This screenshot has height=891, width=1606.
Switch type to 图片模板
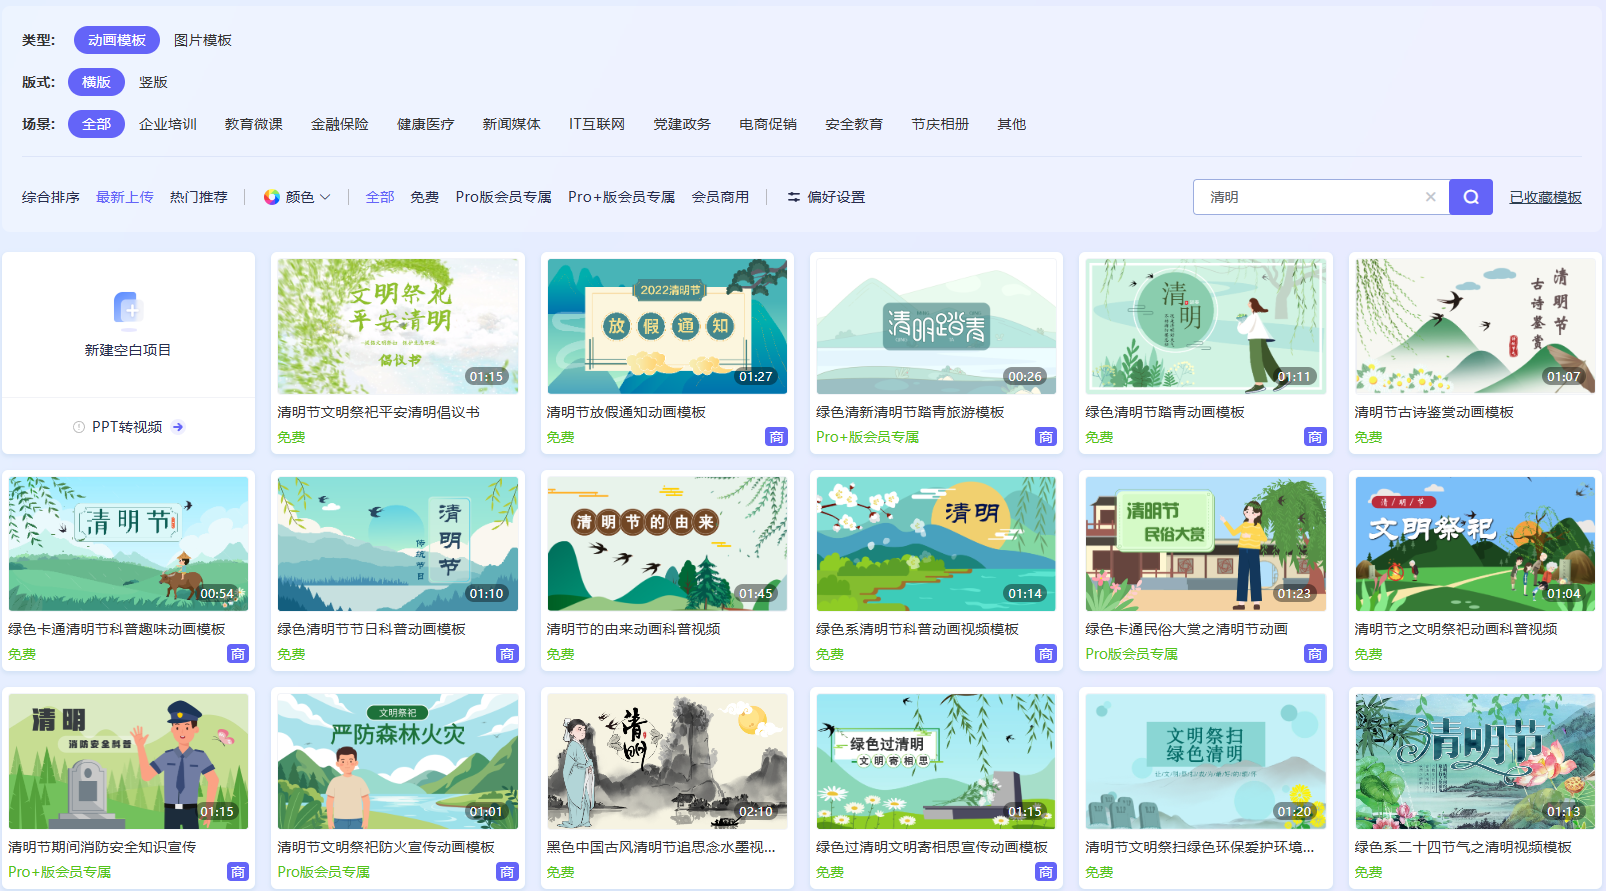point(203,40)
